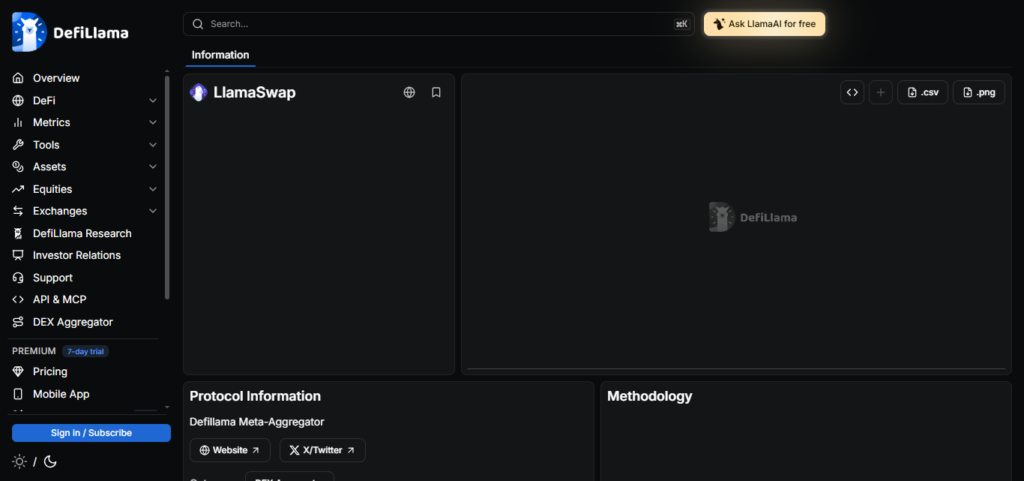The image size is (1024, 481).
Task: Click the Mobile App phone icon
Action: pos(18,394)
